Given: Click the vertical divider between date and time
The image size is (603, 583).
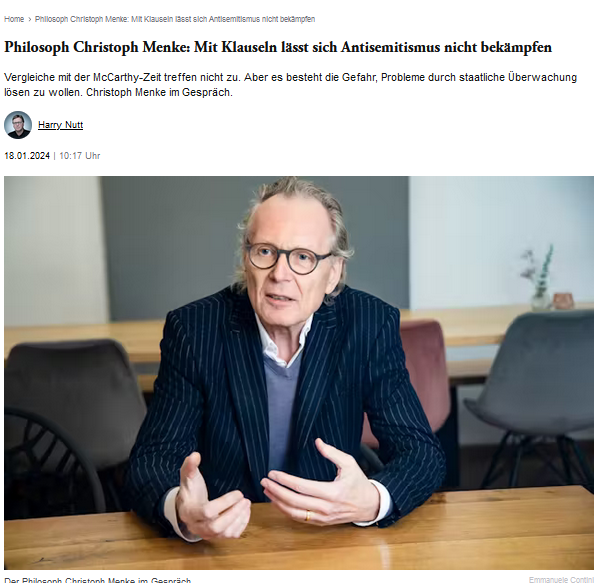Looking at the screenshot, I should click(x=55, y=156).
